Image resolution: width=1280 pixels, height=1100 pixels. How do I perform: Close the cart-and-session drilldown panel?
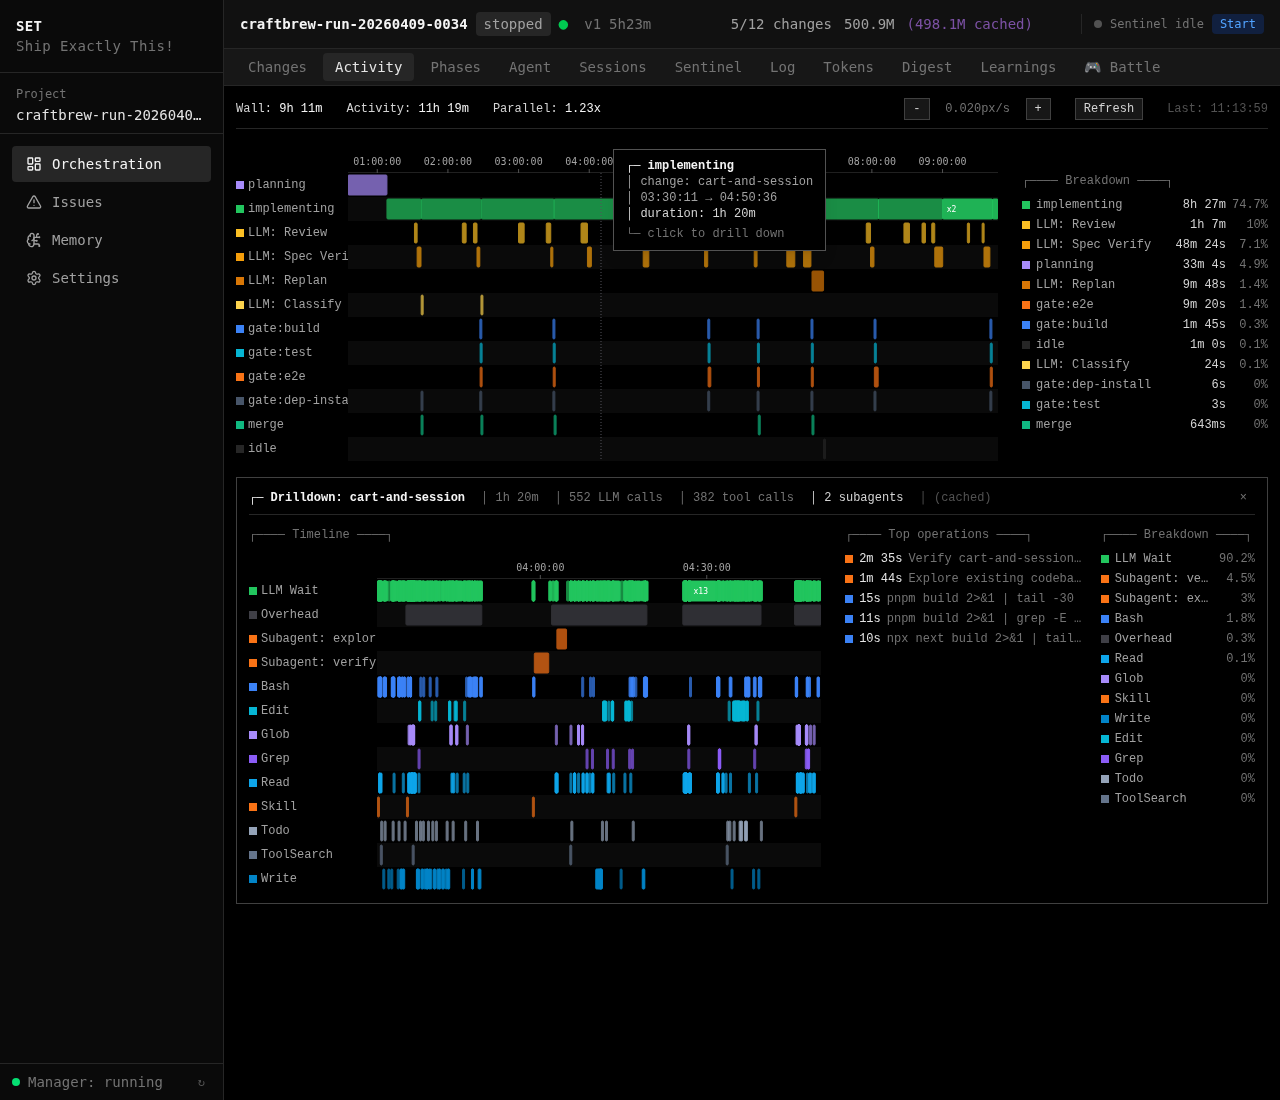point(1243,496)
